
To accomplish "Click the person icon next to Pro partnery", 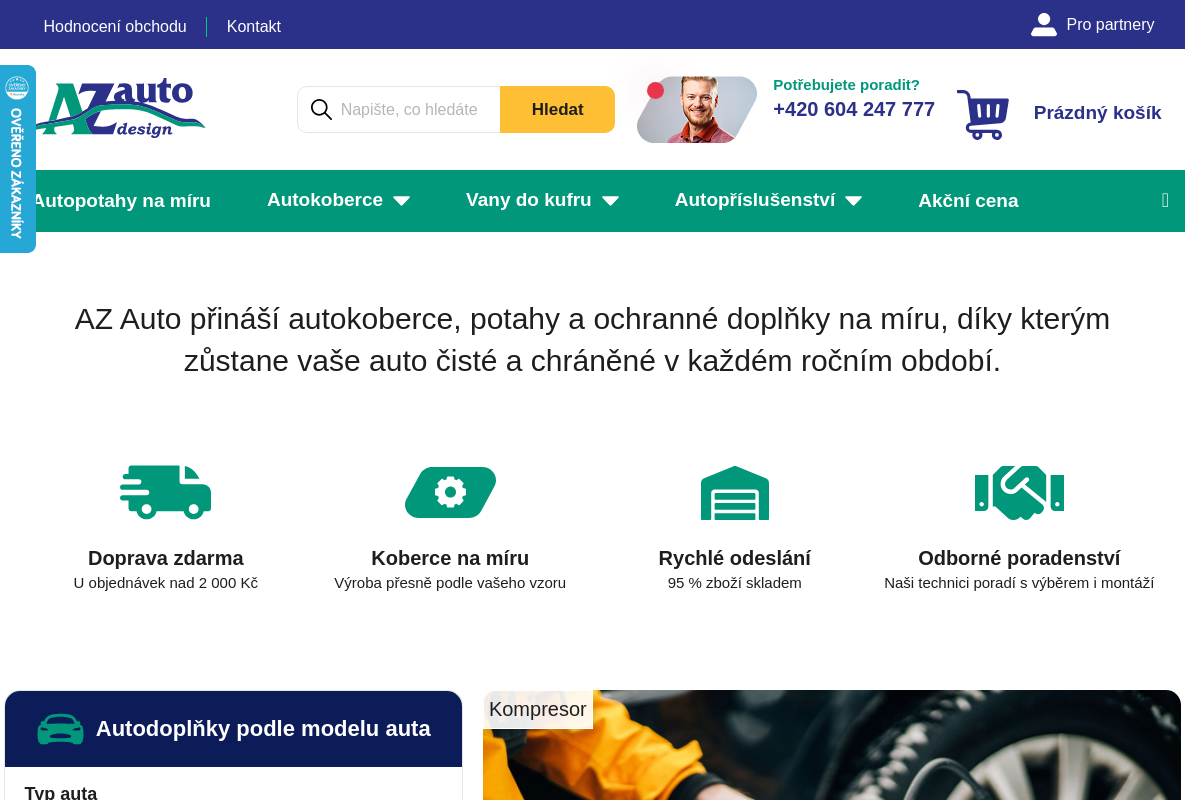I will click(1043, 24).
